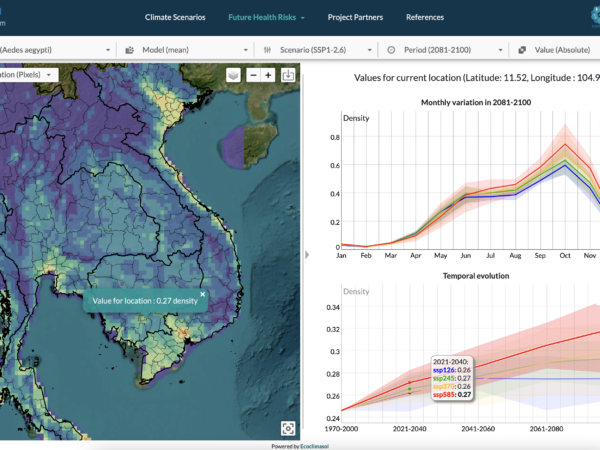Click the 'Oct' month label
Viewport: 600px width, 450px height.
pos(565,256)
